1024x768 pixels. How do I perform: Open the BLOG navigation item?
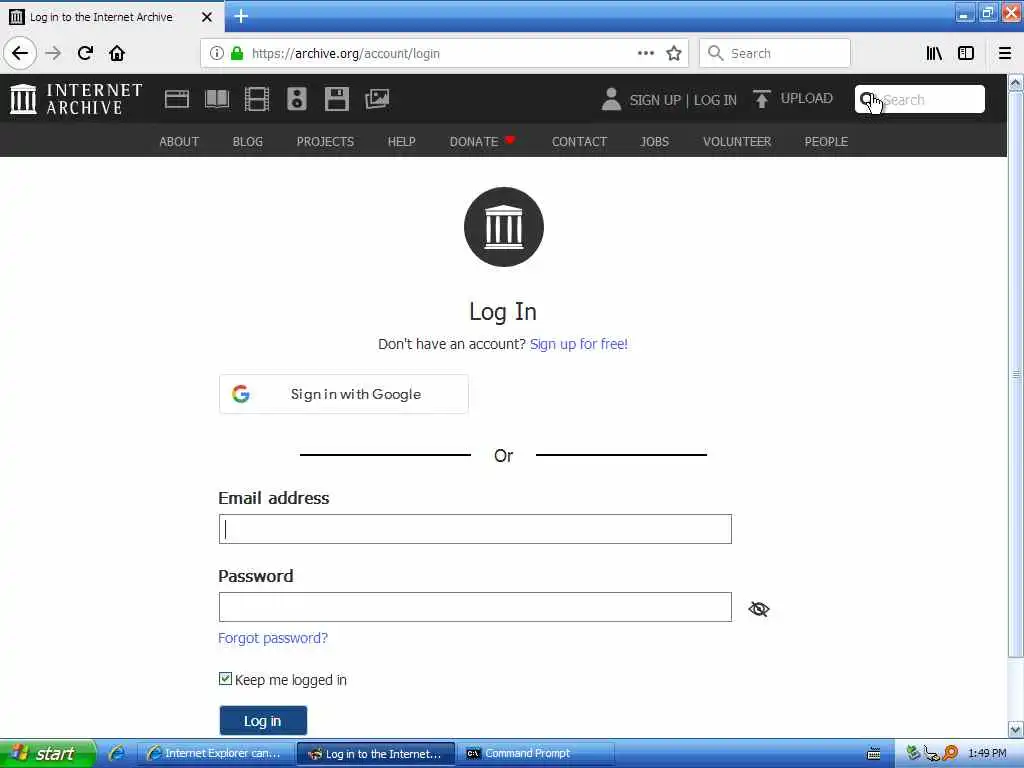(x=248, y=142)
